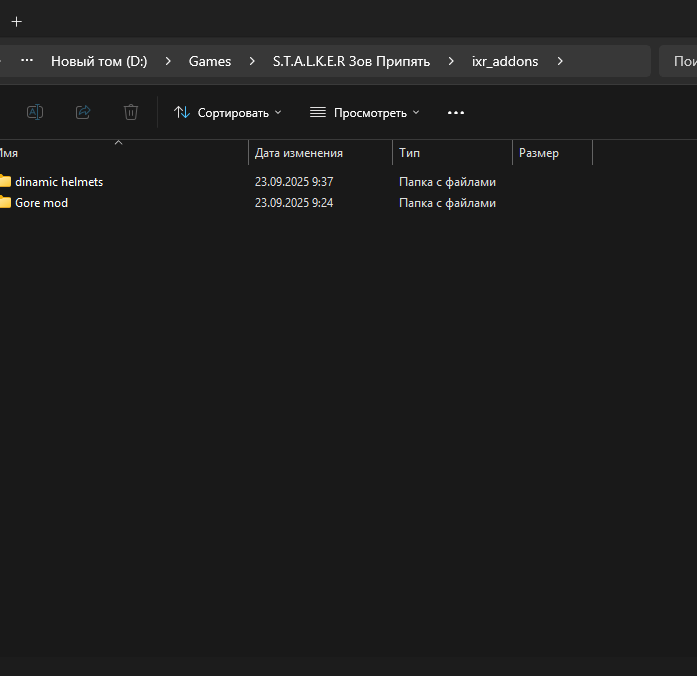The width and height of the screenshot is (697, 676).
Task: Add a new tab with the plus button
Action: [17, 21]
